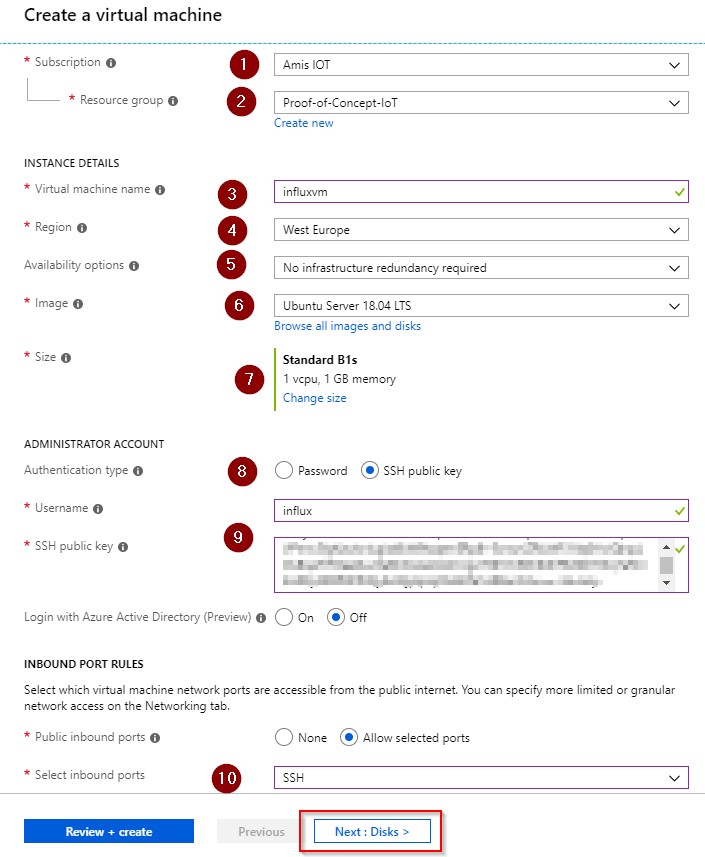This screenshot has width=705, height=857.
Task: Click the info icon next to Size
Action: (x=67, y=357)
